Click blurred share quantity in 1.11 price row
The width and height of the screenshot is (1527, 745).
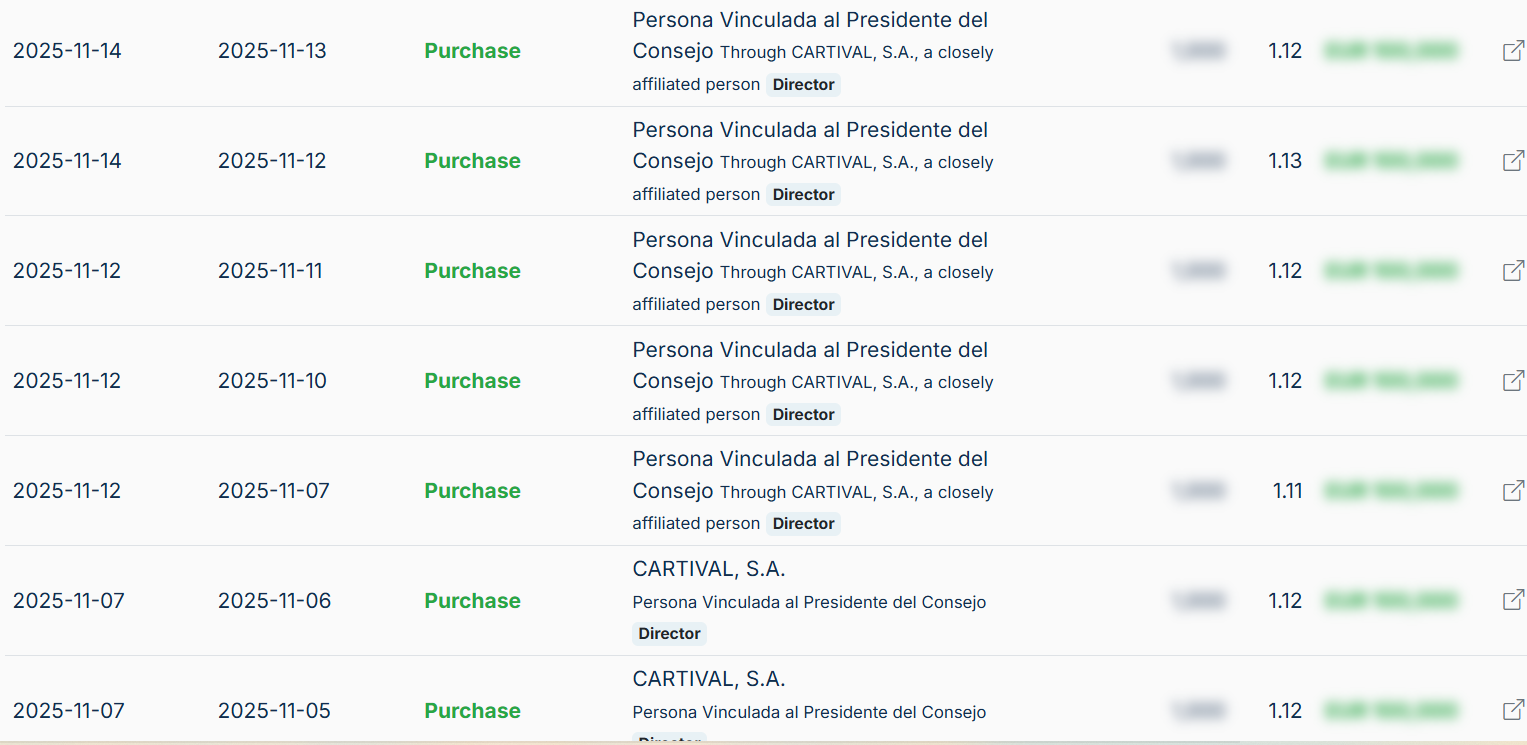point(1198,491)
